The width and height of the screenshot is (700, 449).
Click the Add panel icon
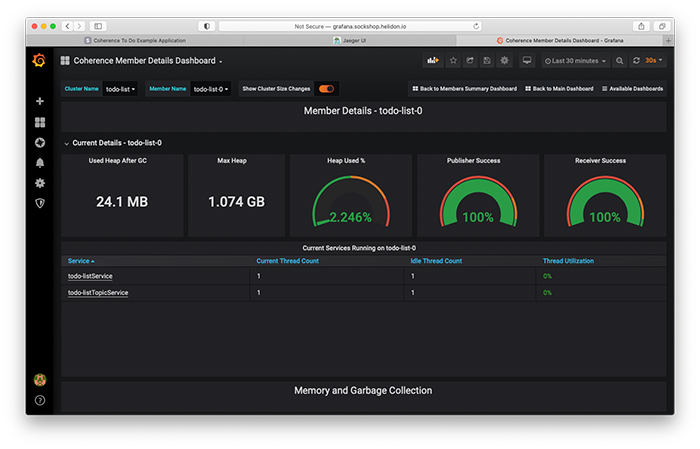coord(433,60)
